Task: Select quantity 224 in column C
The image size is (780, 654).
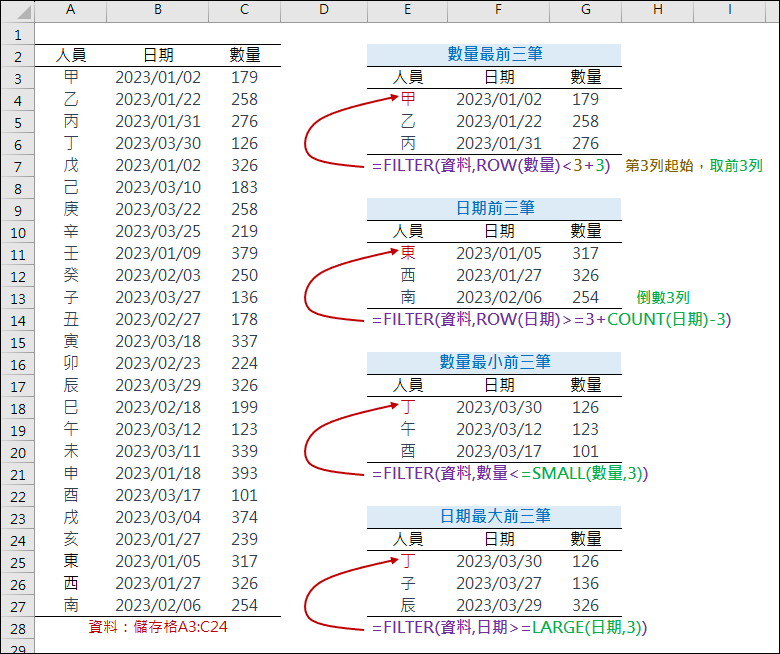Action: (244, 363)
